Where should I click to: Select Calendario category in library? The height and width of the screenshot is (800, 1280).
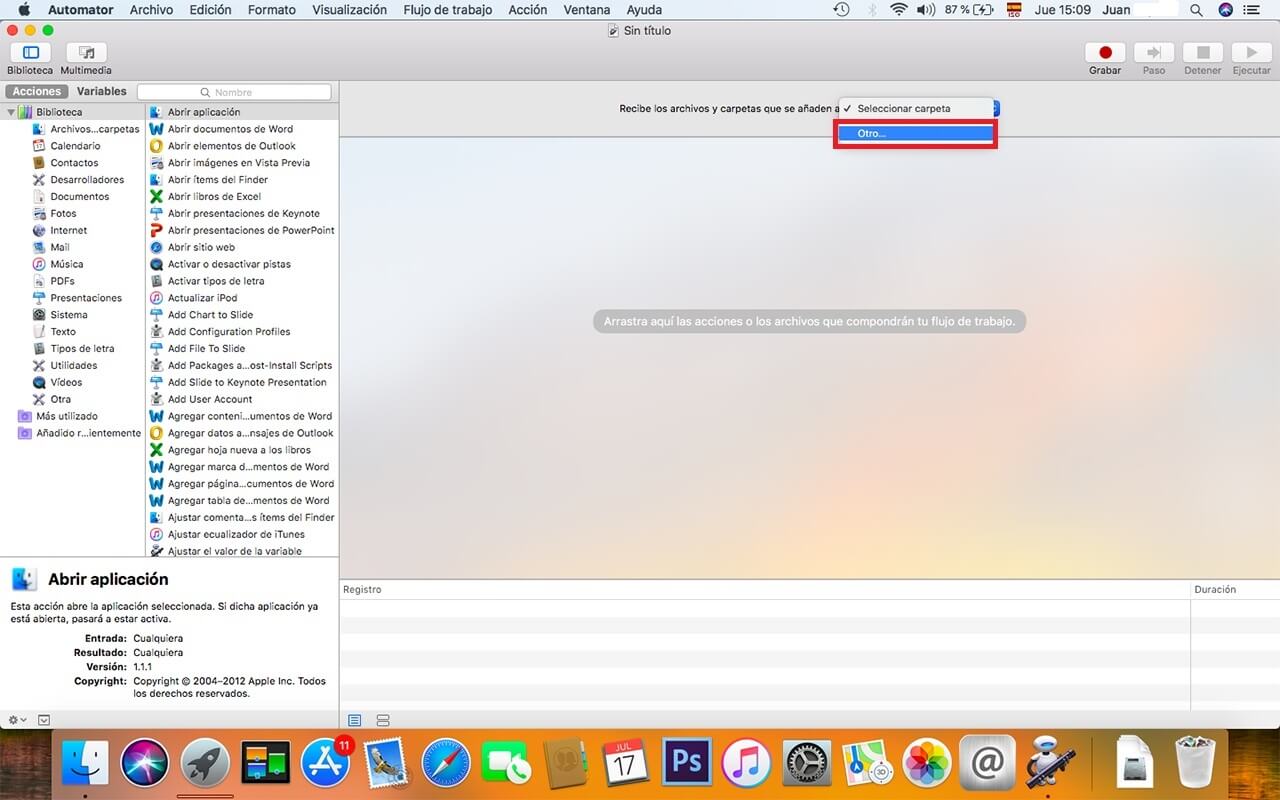[75, 146]
